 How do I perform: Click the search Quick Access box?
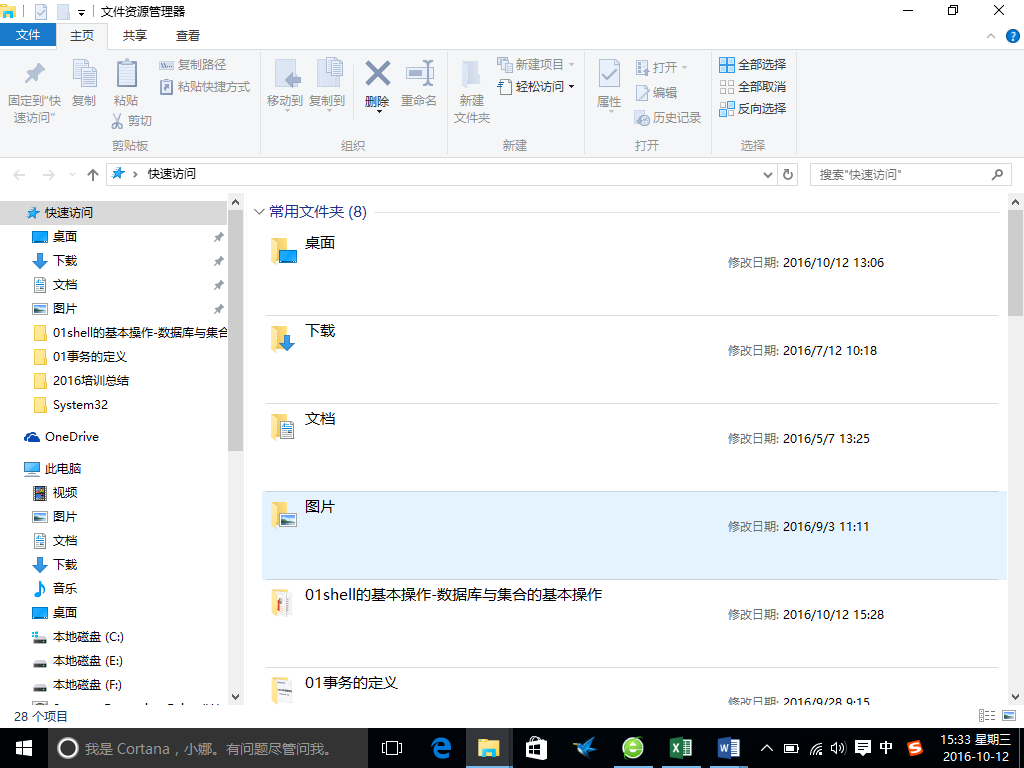[x=910, y=174]
